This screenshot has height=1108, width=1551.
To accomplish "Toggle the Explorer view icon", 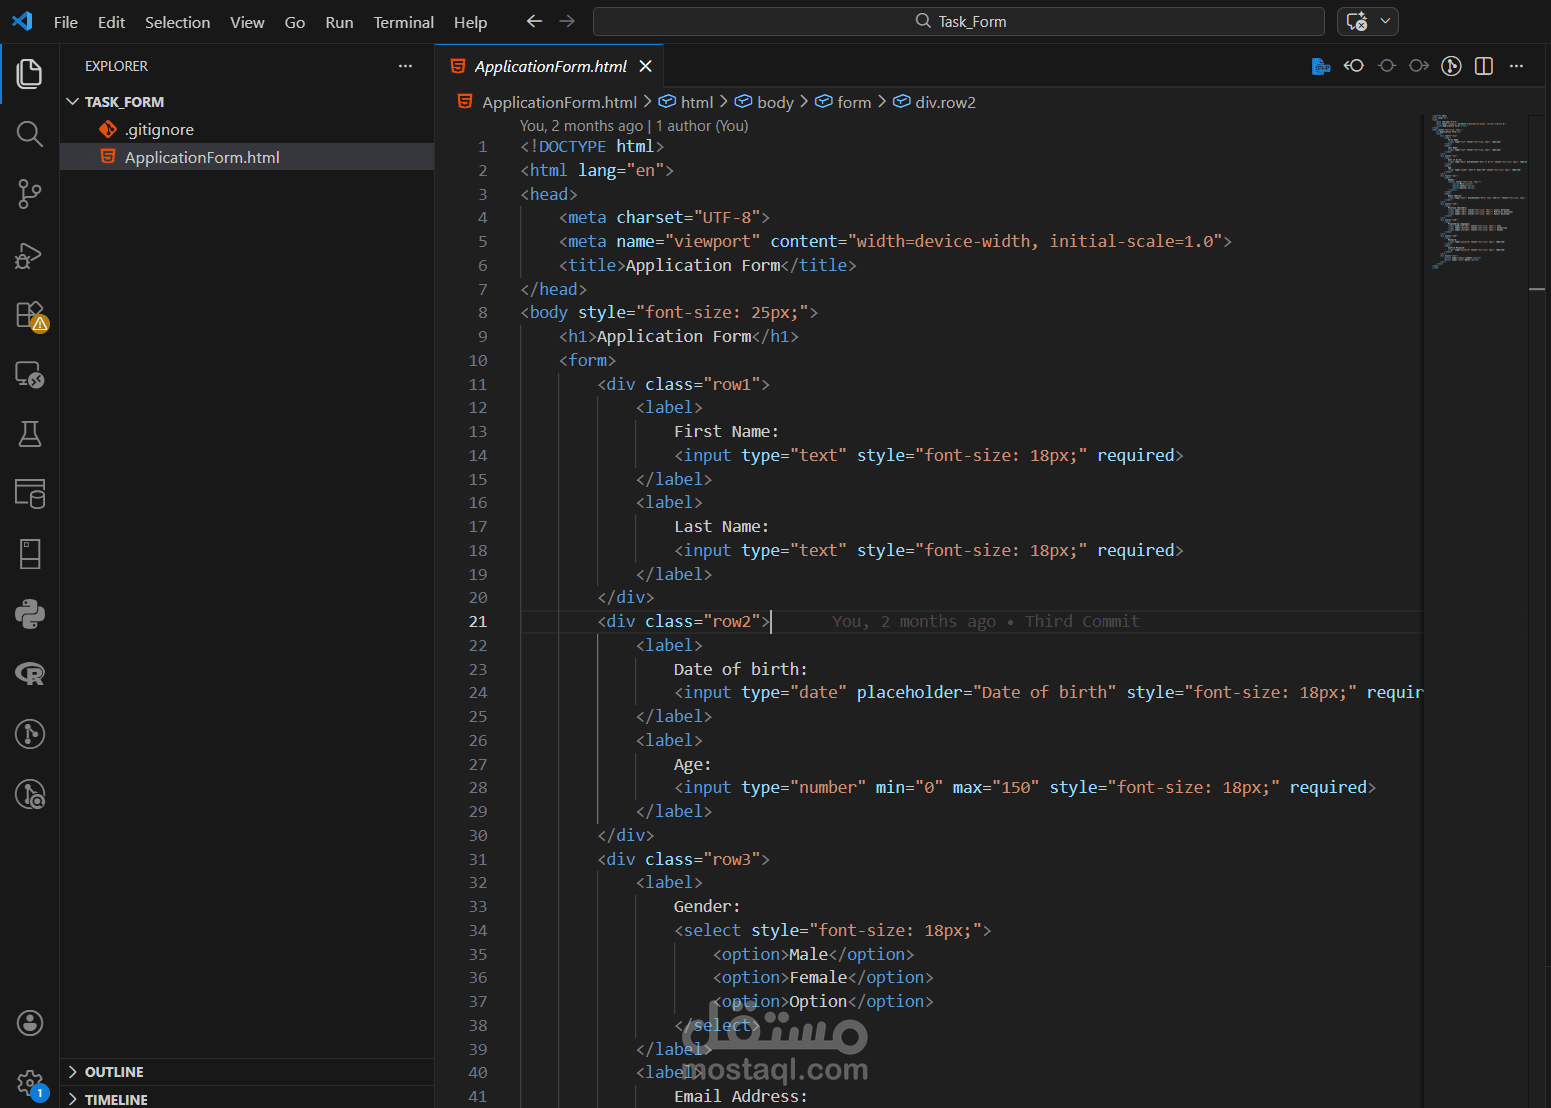I will tap(30, 73).
